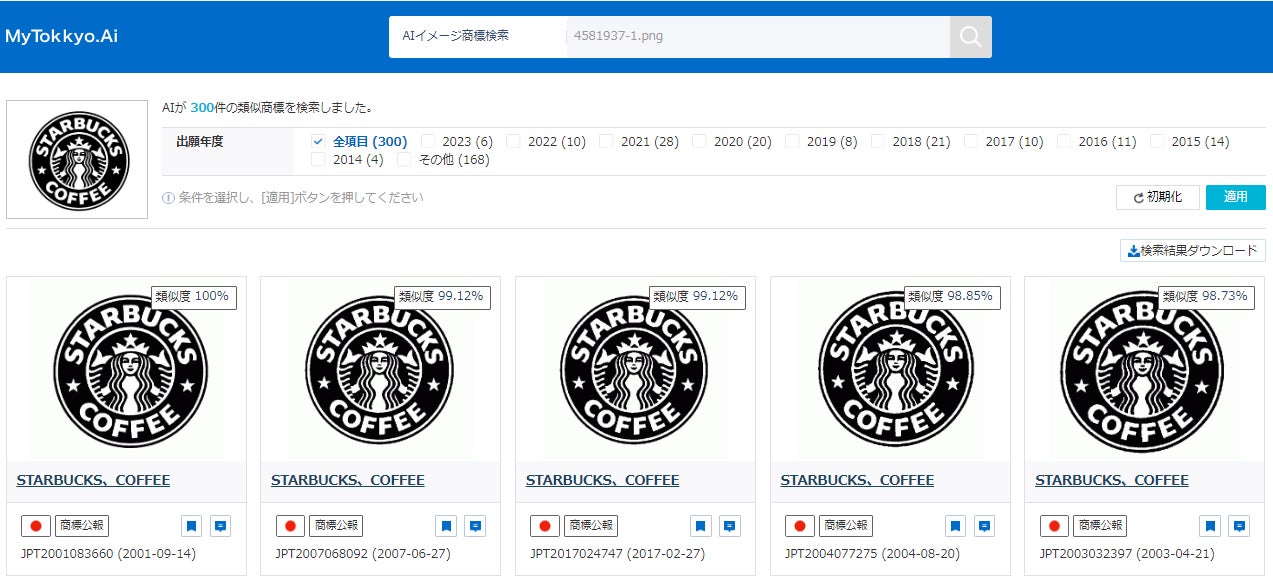Click Japan flag icon on JPT2017024747 card
This screenshot has height=584, width=1273.
(545, 525)
